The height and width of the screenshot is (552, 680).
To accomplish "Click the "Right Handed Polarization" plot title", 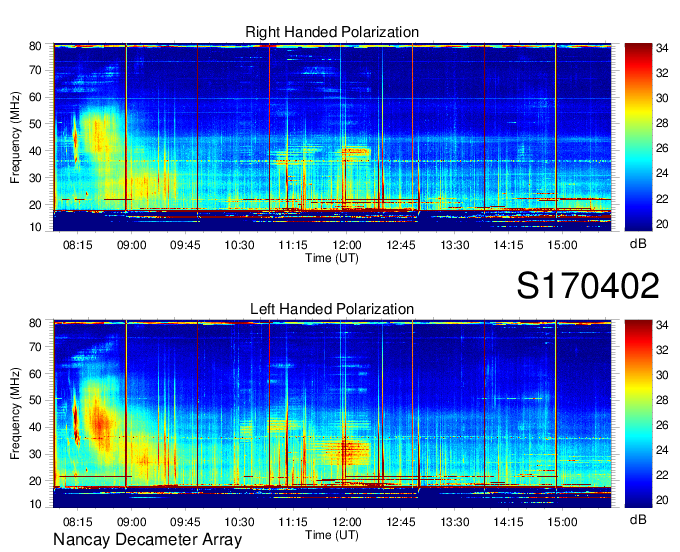I will tap(332, 32).
